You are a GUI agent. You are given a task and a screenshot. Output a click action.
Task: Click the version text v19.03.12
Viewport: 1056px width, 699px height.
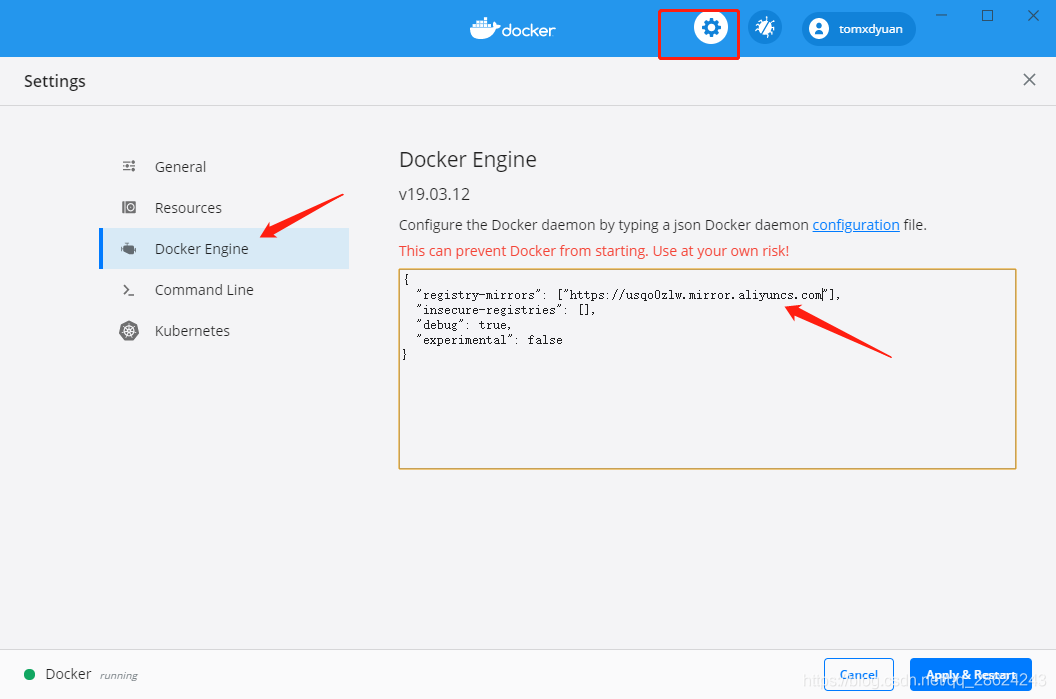(x=434, y=194)
